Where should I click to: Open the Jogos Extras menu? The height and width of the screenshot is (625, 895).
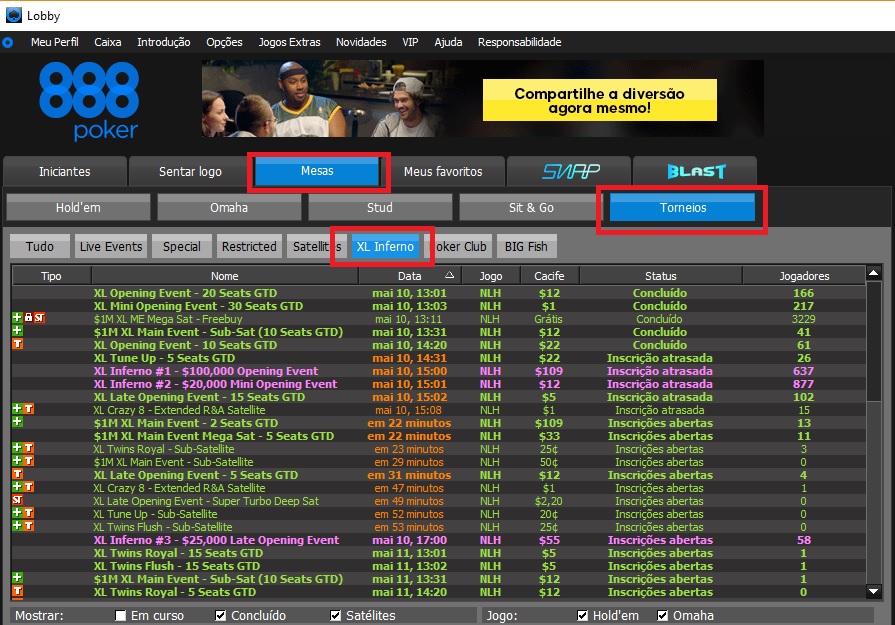point(289,42)
